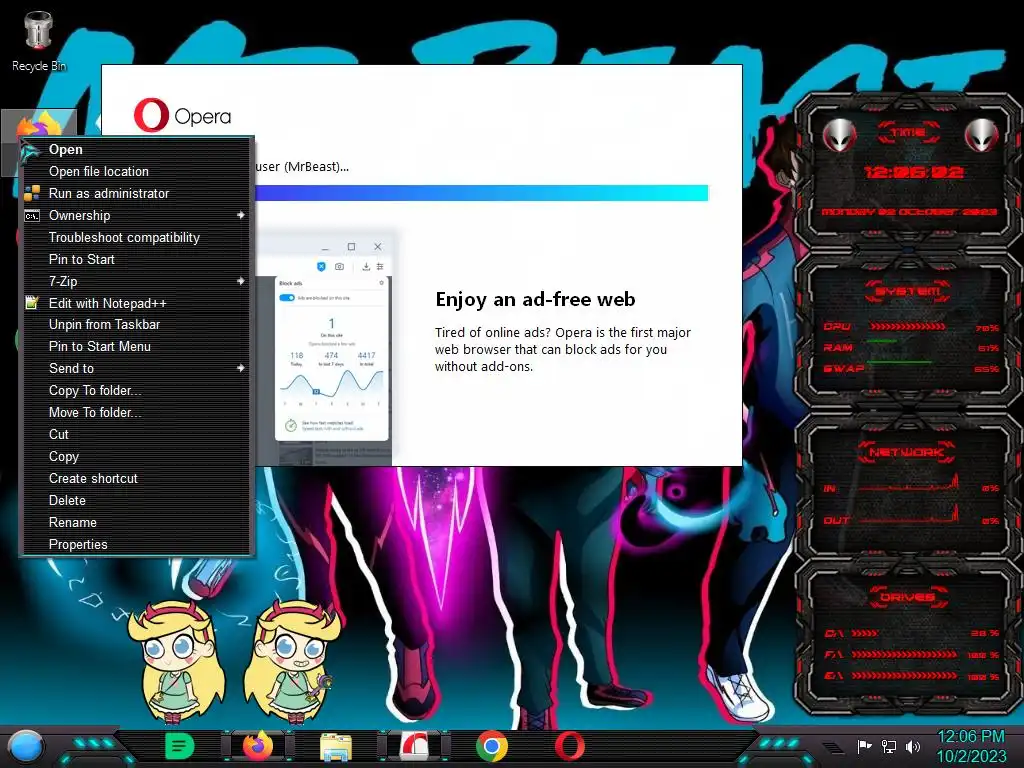Click the network tray icon

pos(889,746)
